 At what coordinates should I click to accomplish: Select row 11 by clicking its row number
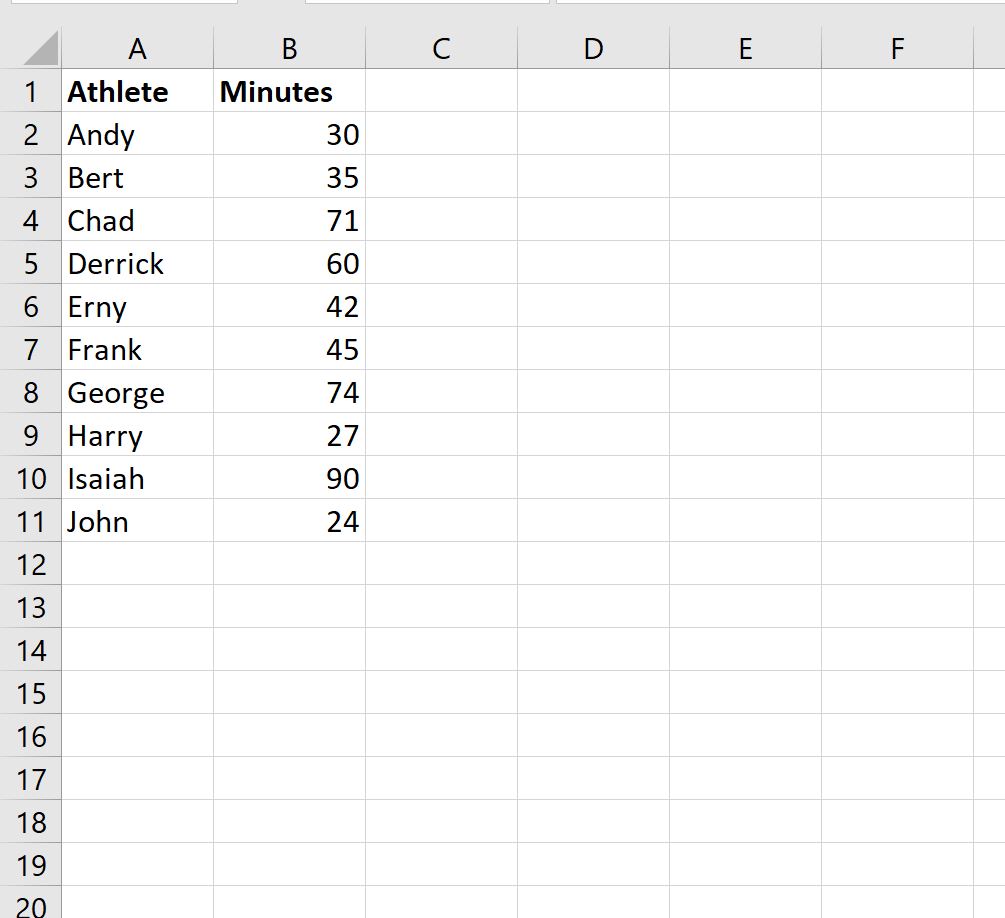31,521
